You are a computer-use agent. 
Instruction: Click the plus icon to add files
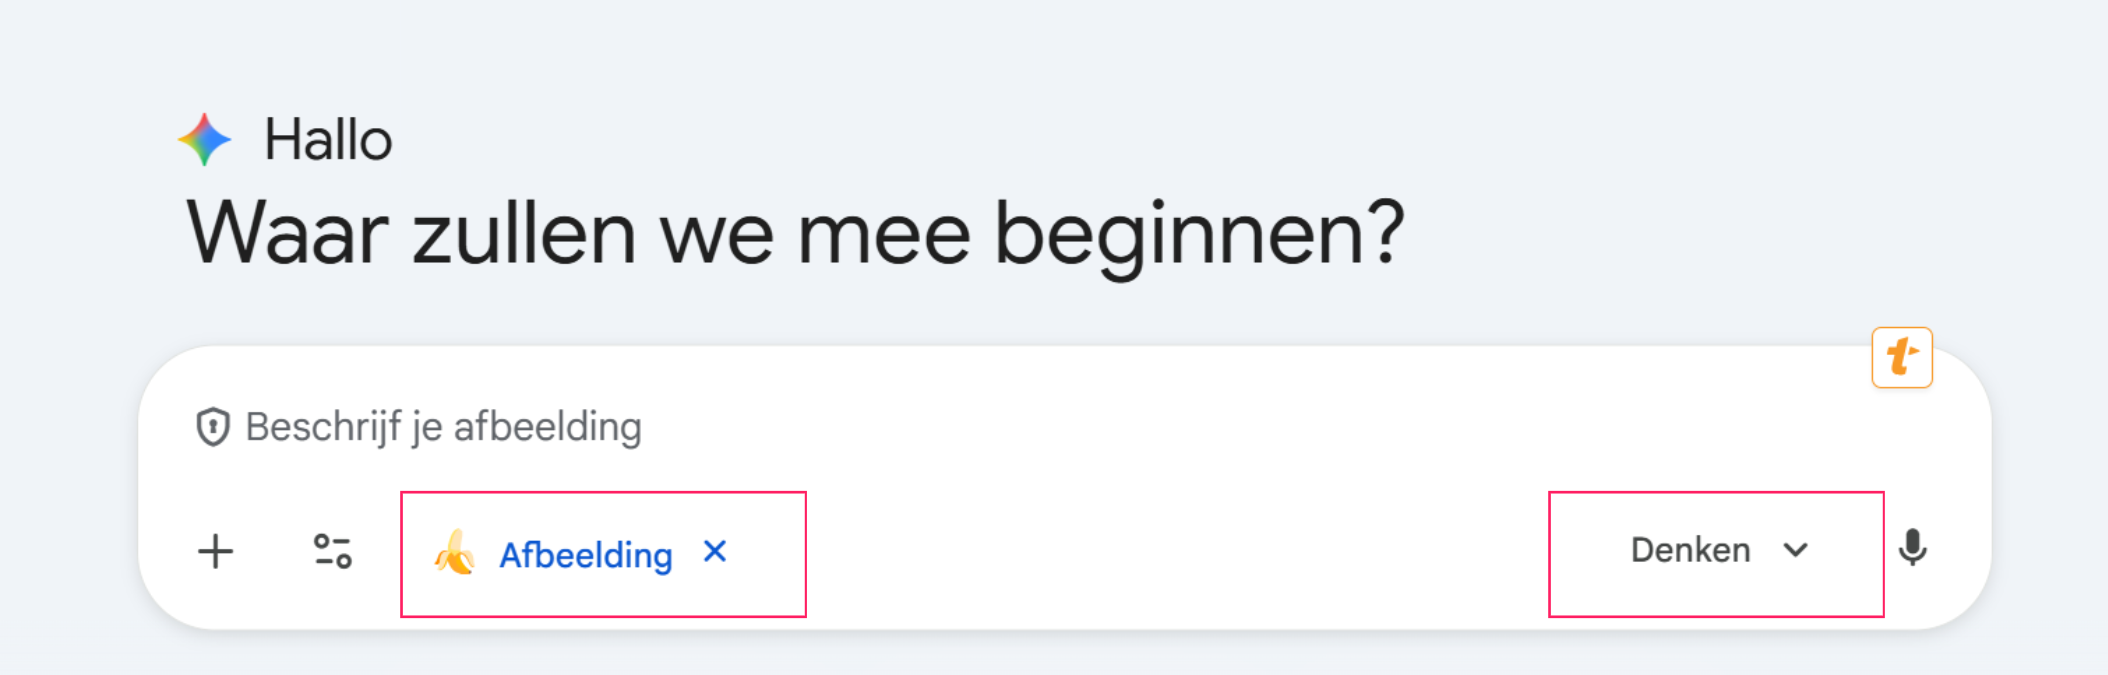(215, 551)
